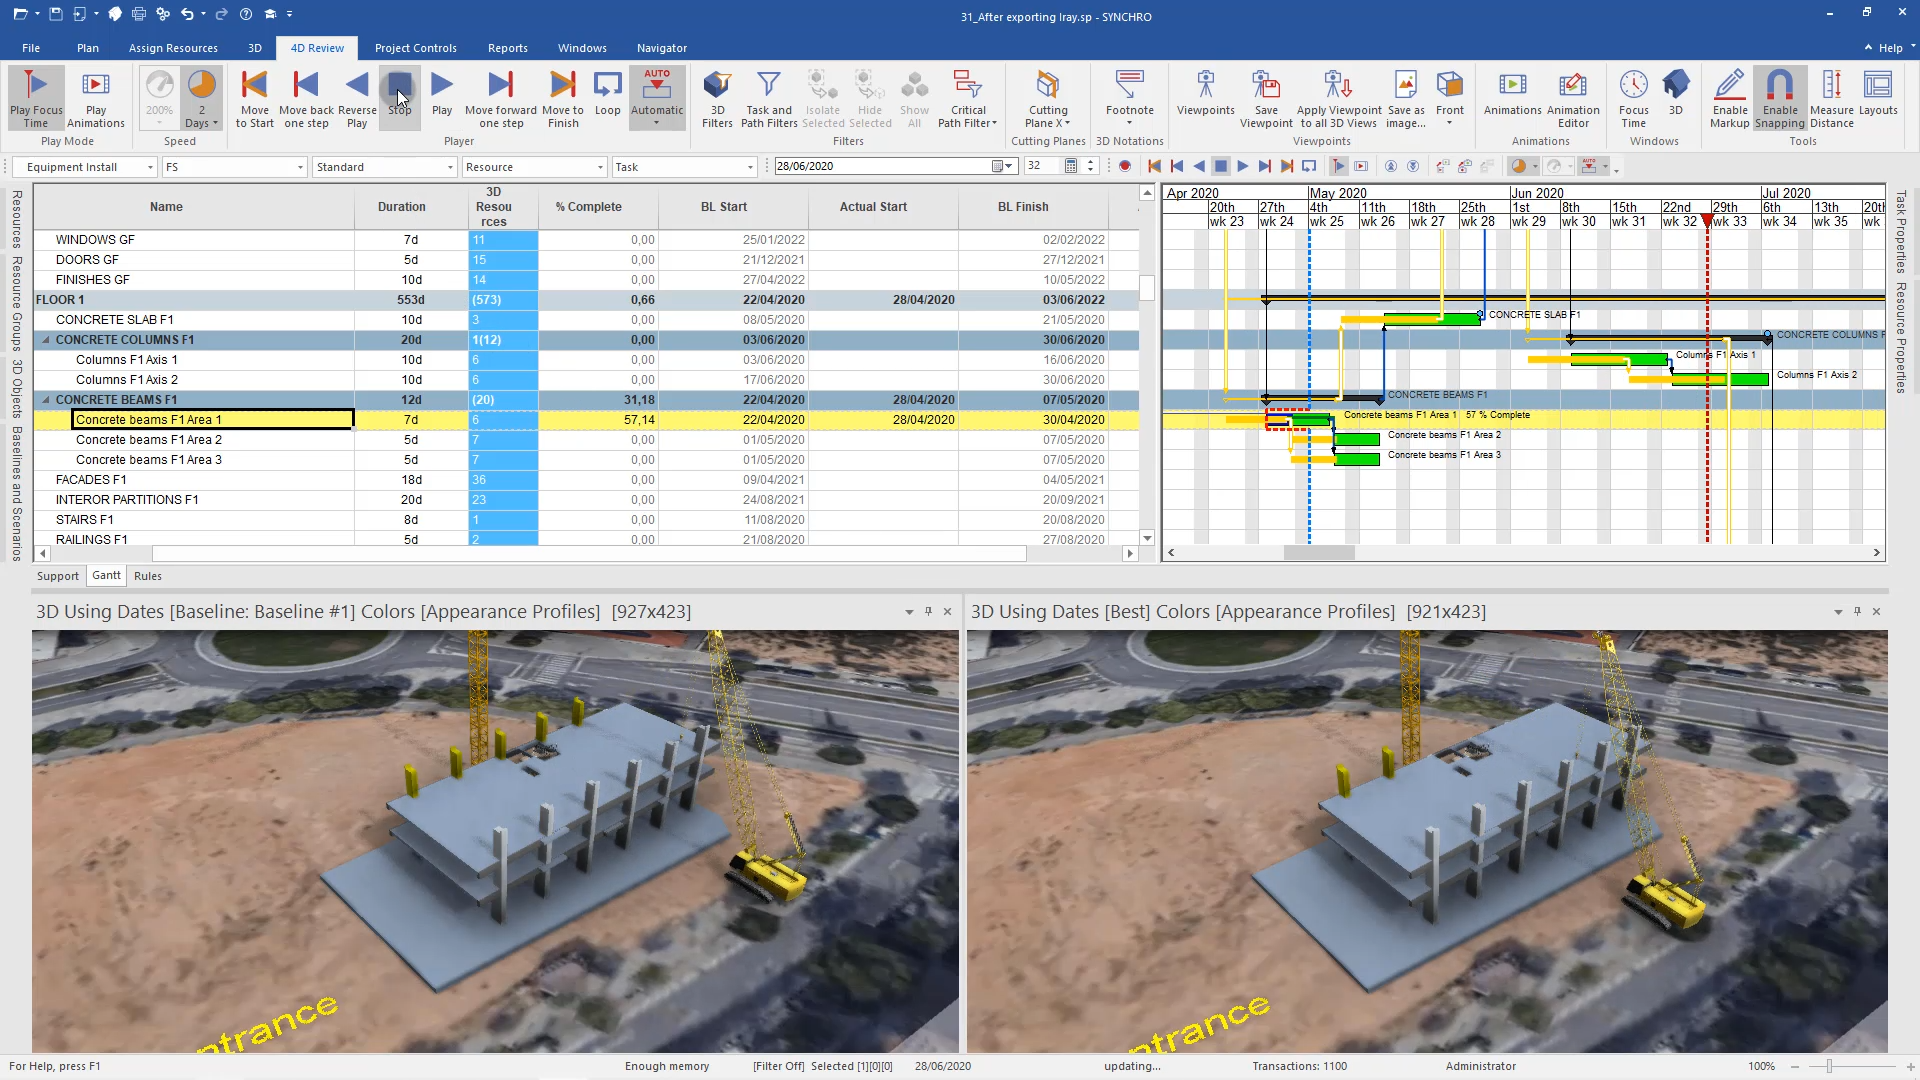Collapse CONCRETE BEAMS F1 group

[46, 400]
